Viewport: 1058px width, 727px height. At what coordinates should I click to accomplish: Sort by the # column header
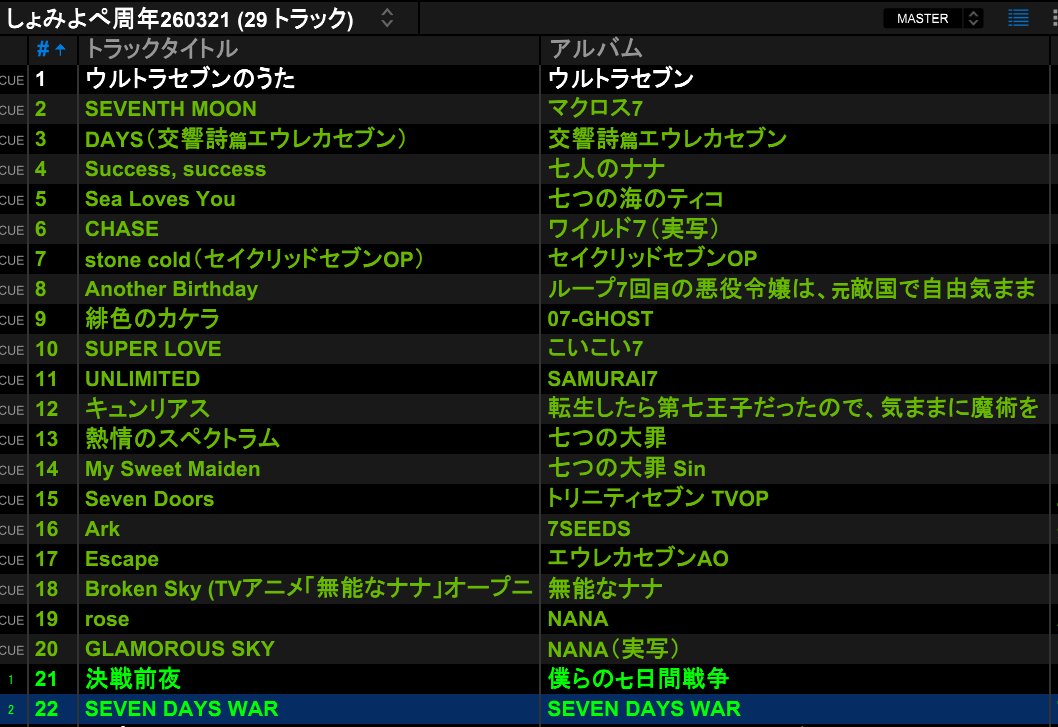51,49
